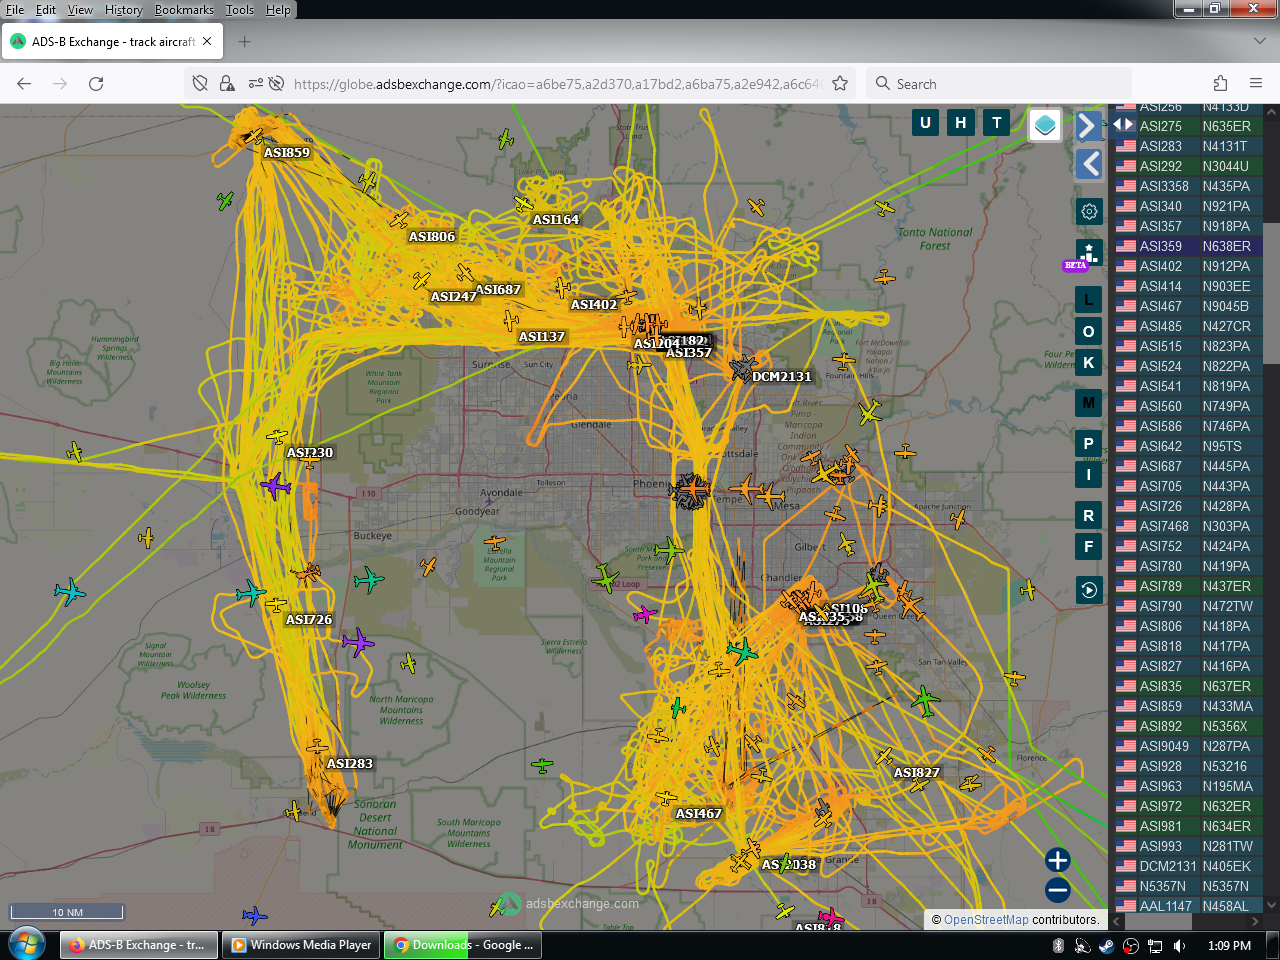This screenshot has width=1280, height=960.
Task: Go back to previous page
Action: click(24, 84)
